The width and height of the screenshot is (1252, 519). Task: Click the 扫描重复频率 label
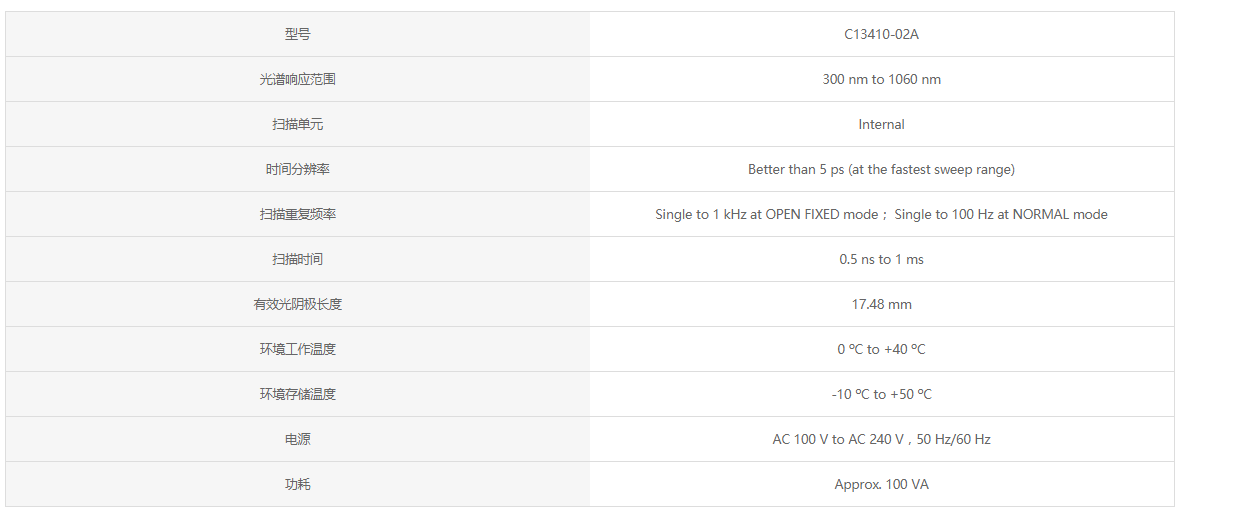[297, 214]
